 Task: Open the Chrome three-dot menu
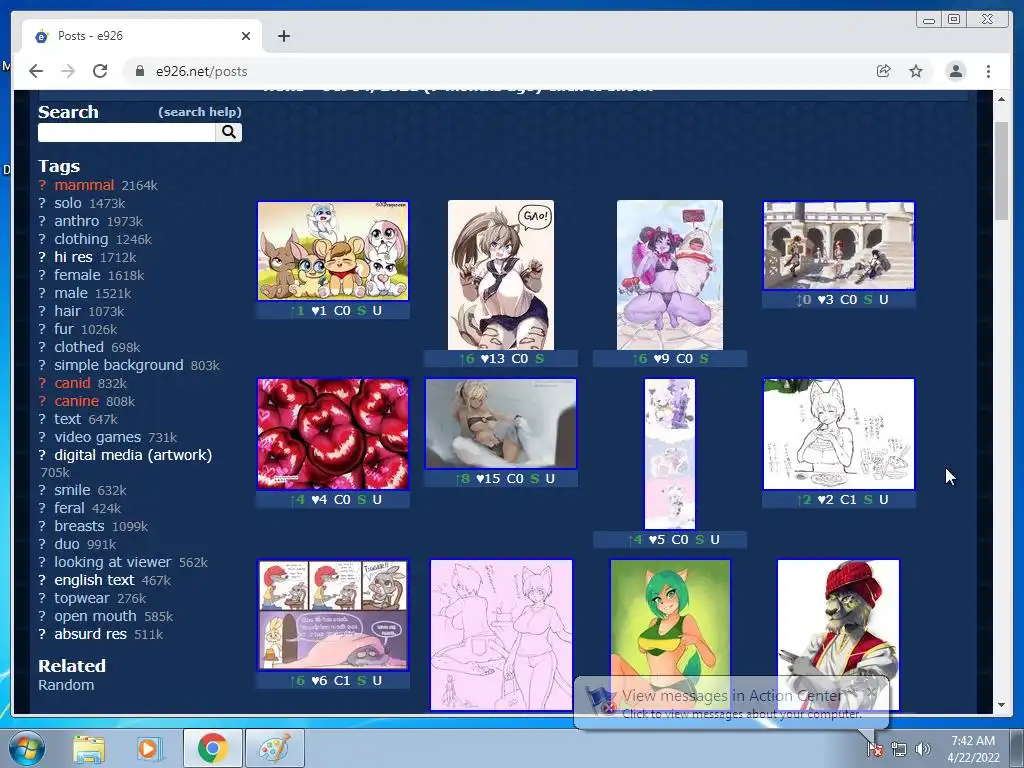pyautogui.click(x=988, y=71)
